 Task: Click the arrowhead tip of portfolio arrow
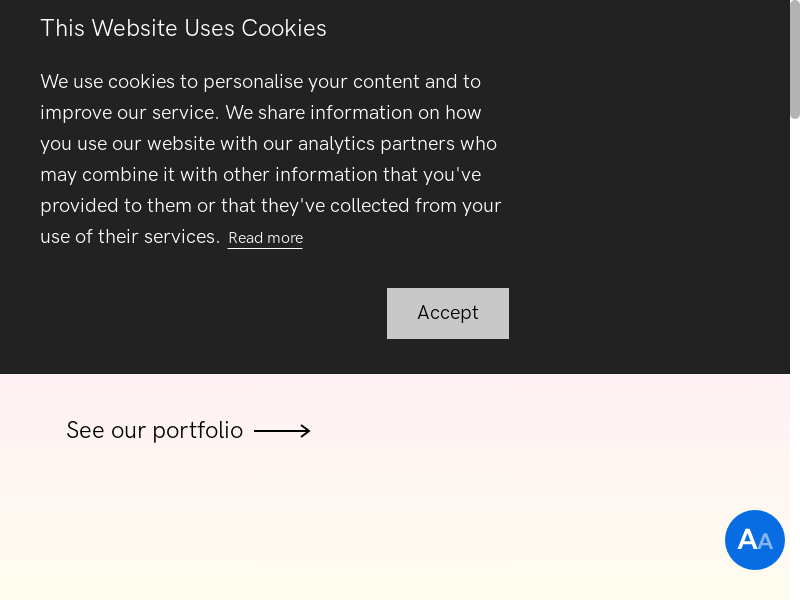(x=307, y=431)
